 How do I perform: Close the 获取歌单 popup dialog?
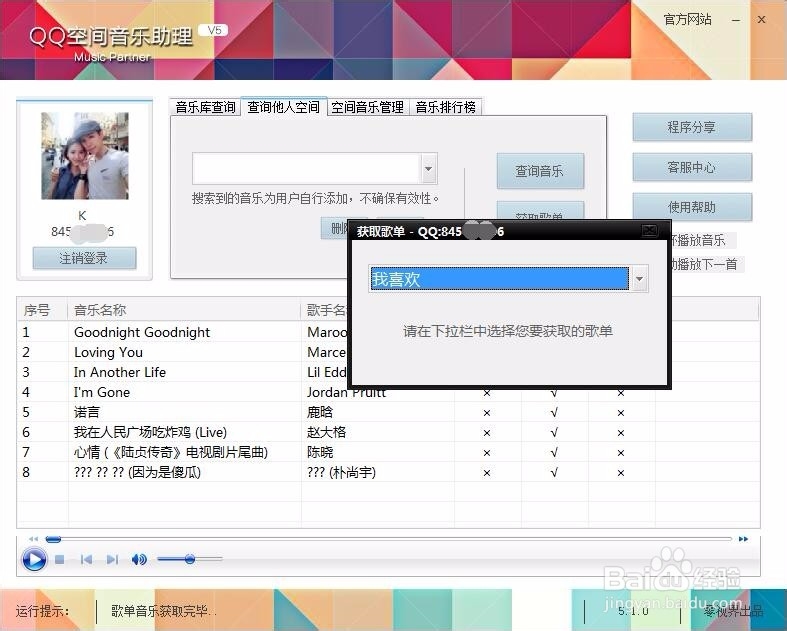[649, 230]
